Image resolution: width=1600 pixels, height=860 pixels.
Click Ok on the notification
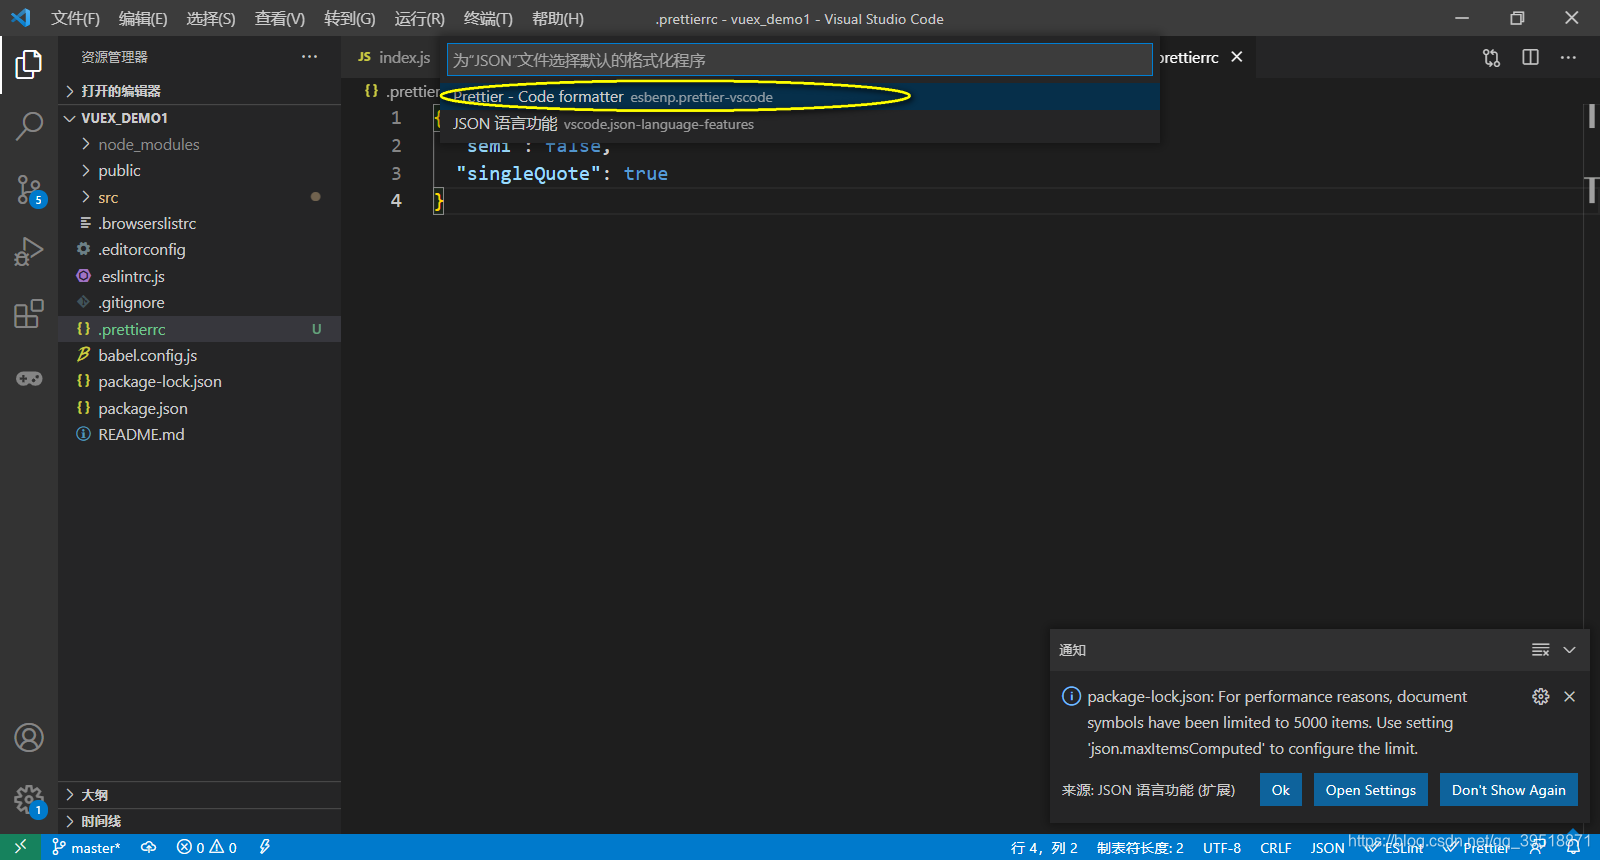click(1280, 790)
